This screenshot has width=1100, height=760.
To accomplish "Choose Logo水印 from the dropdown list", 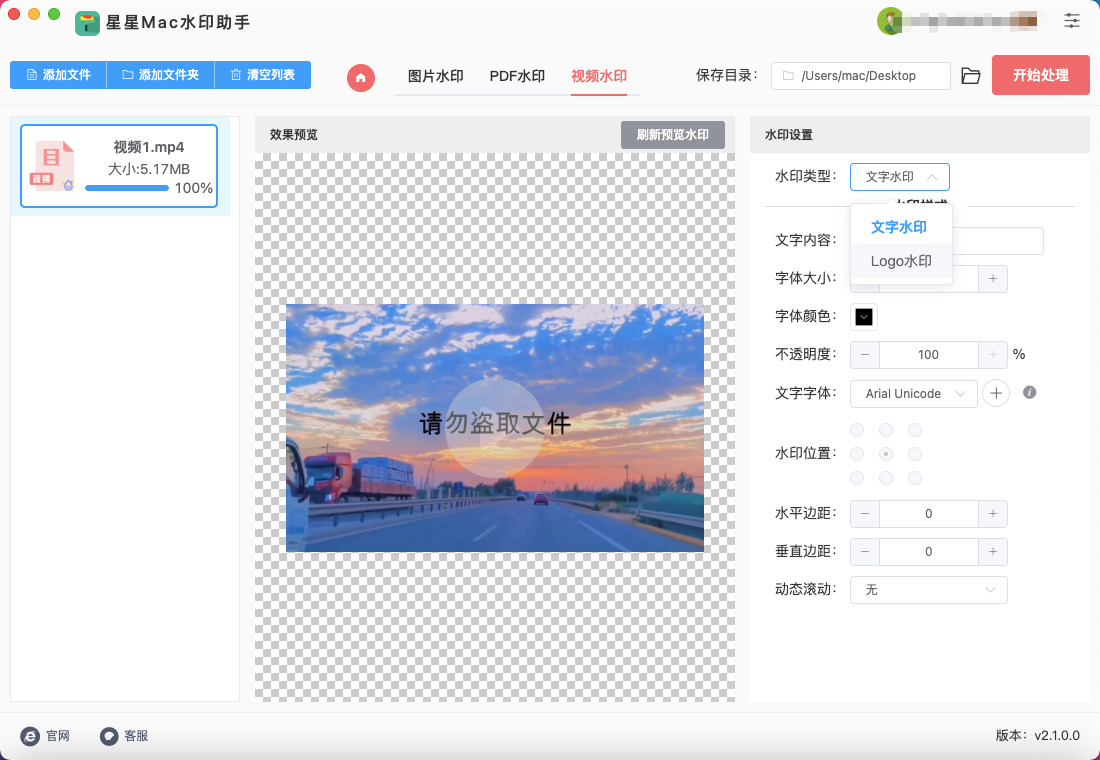I will coord(901,262).
